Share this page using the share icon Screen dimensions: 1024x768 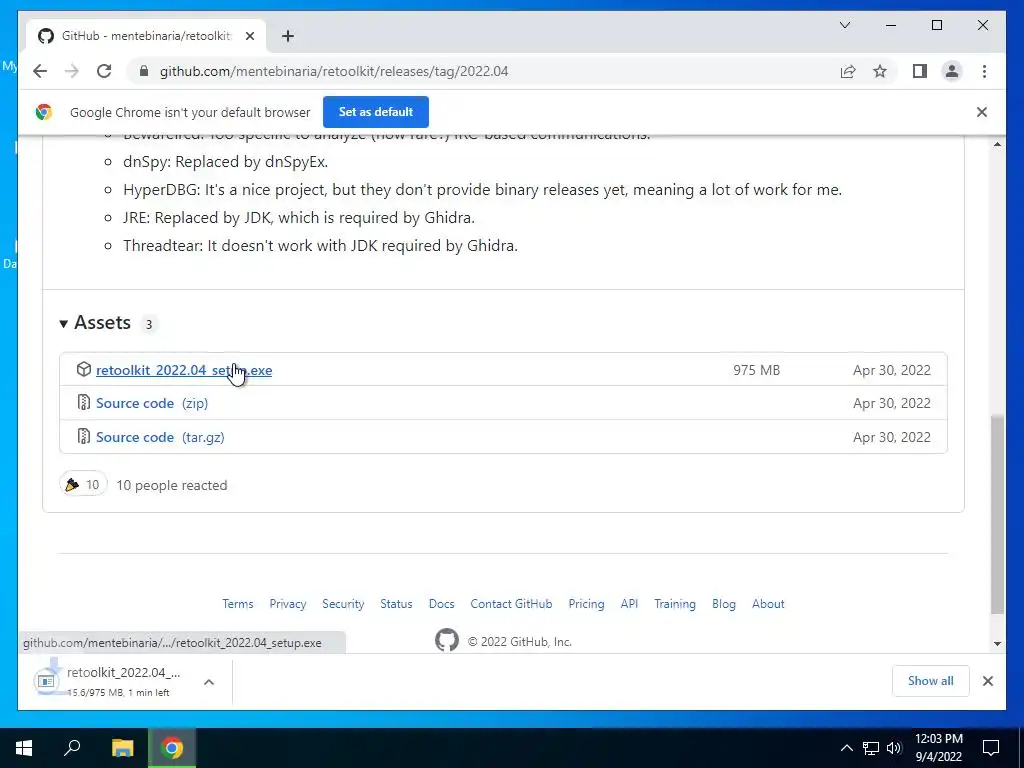(x=848, y=71)
